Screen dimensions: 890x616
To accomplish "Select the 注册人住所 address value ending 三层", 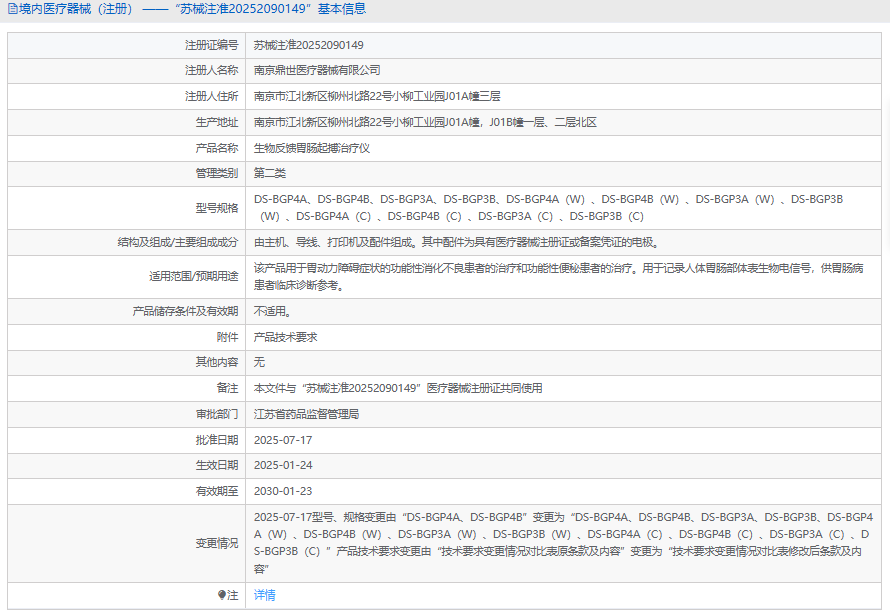I will pos(377,97).
